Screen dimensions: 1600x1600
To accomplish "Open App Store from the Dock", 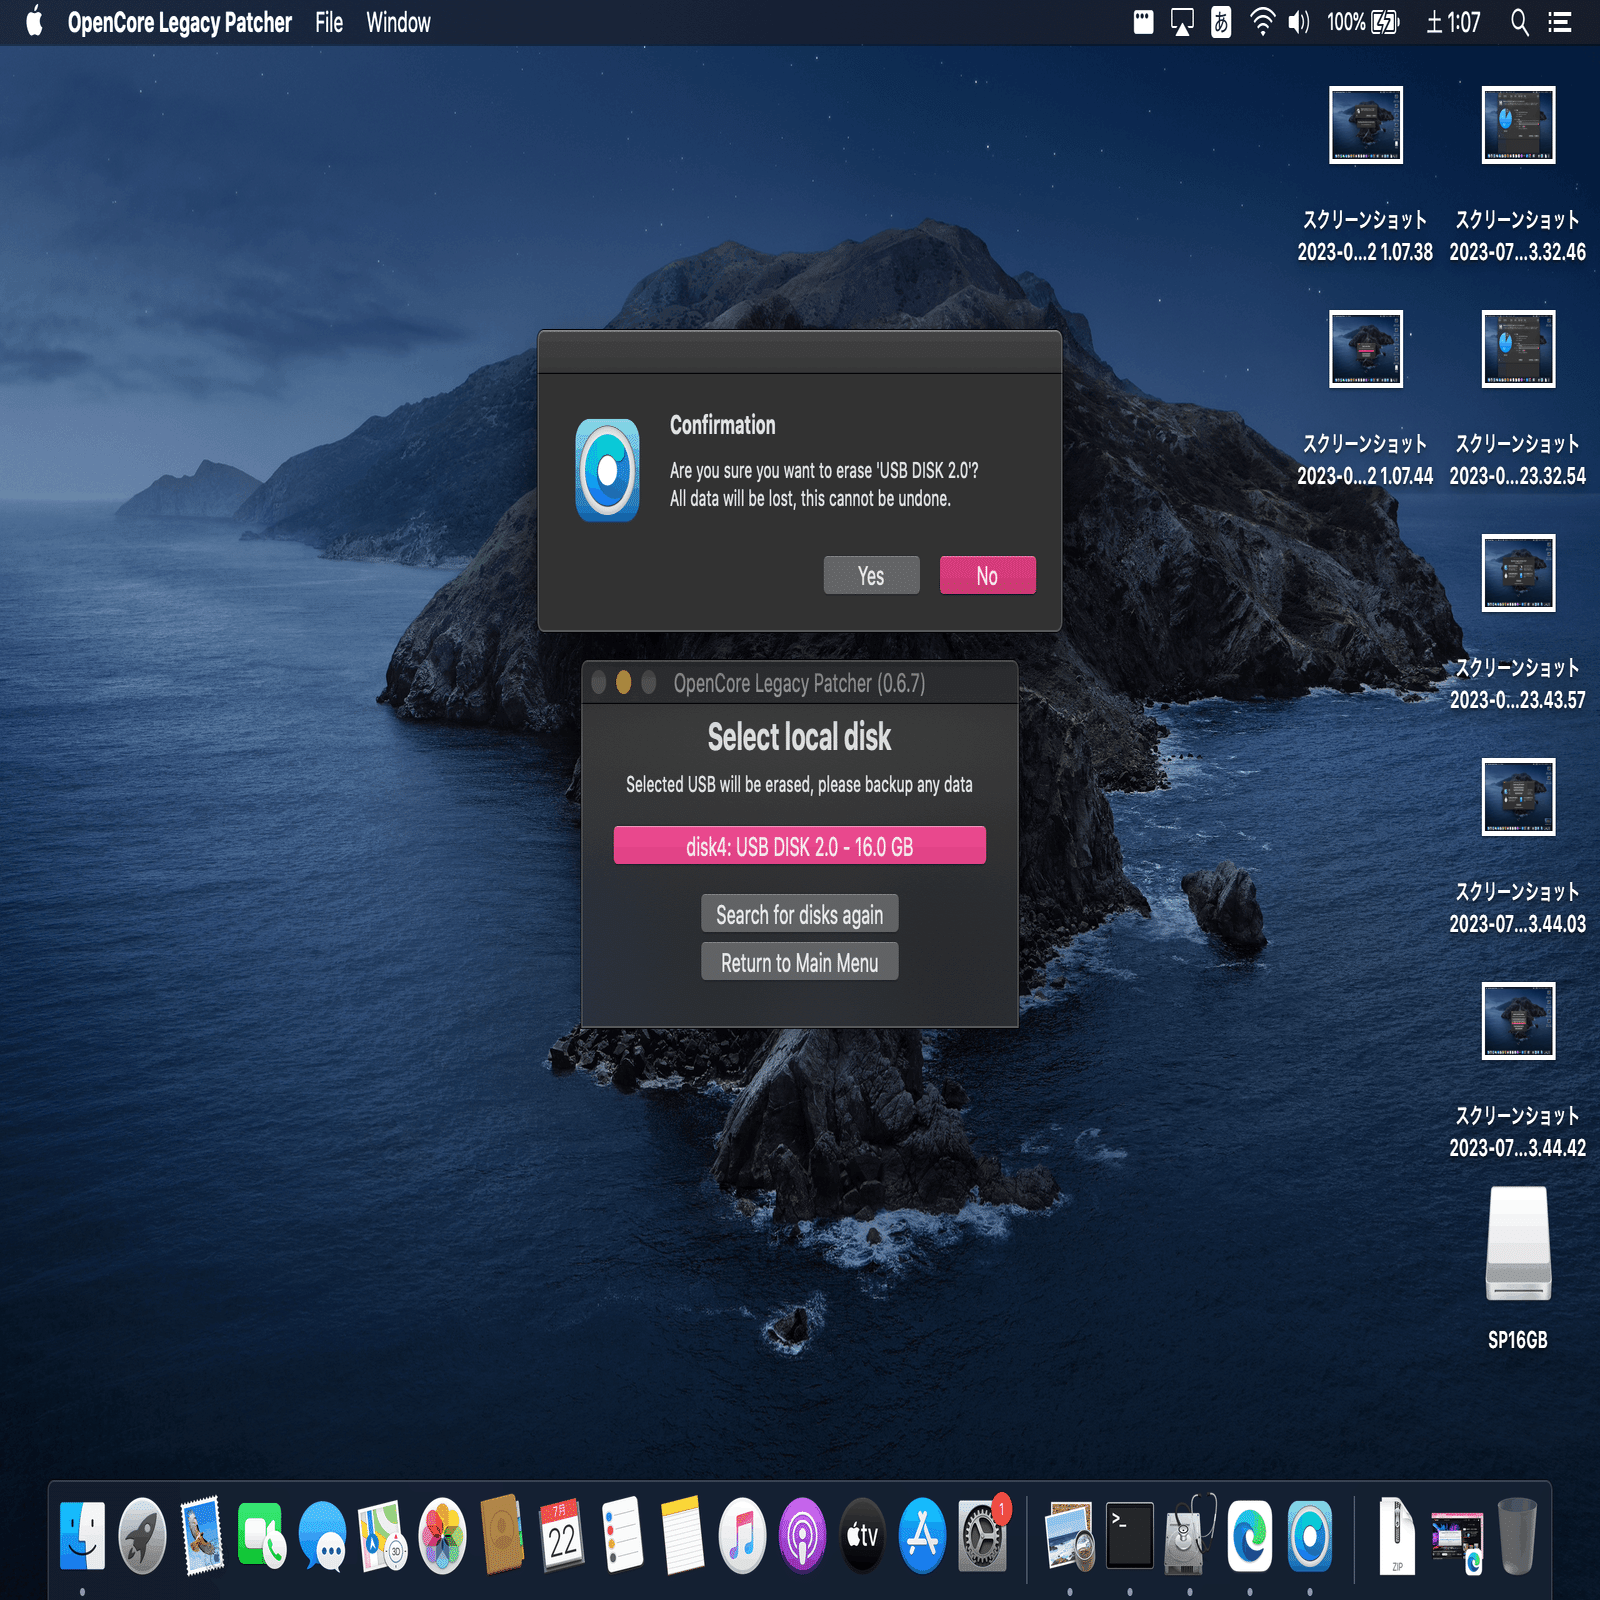I will [922, 1536].
